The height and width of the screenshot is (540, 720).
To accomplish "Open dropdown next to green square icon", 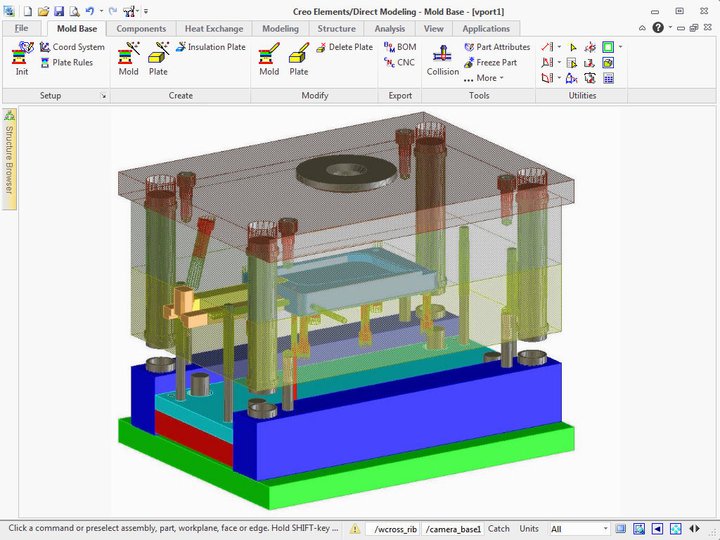I will tap(620, 47).
